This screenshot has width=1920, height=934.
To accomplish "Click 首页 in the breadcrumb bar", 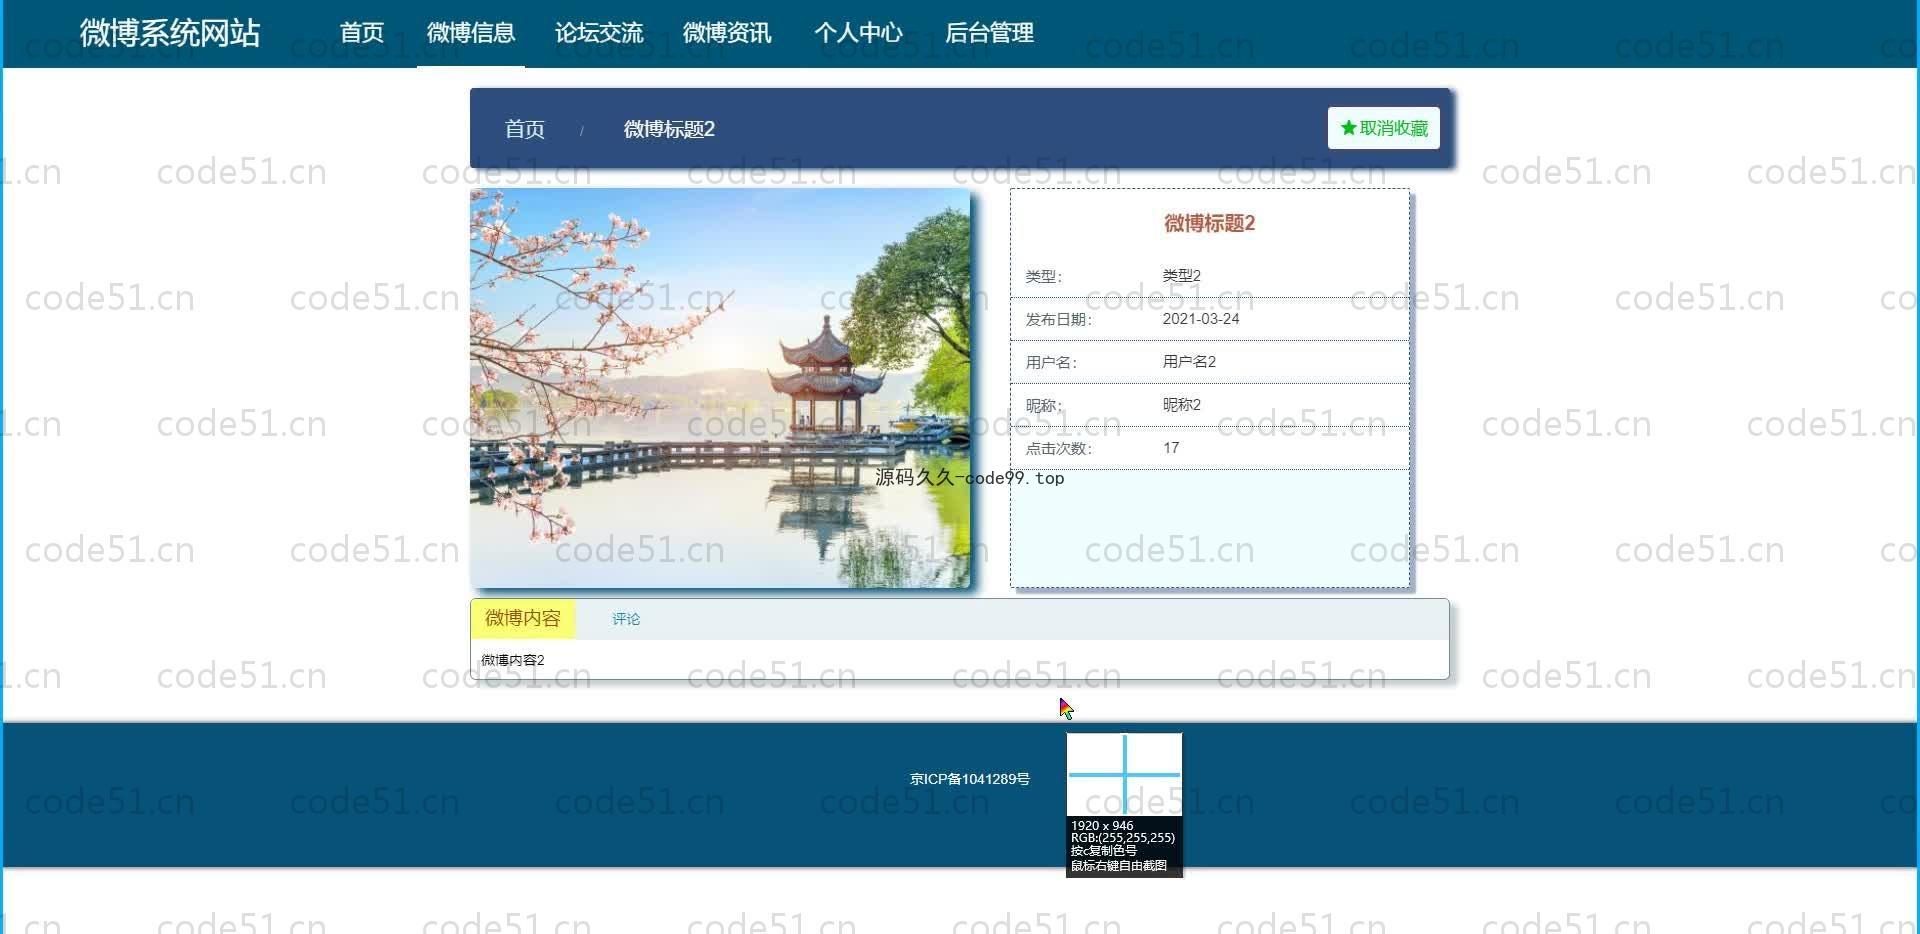I will click(525, 129).
